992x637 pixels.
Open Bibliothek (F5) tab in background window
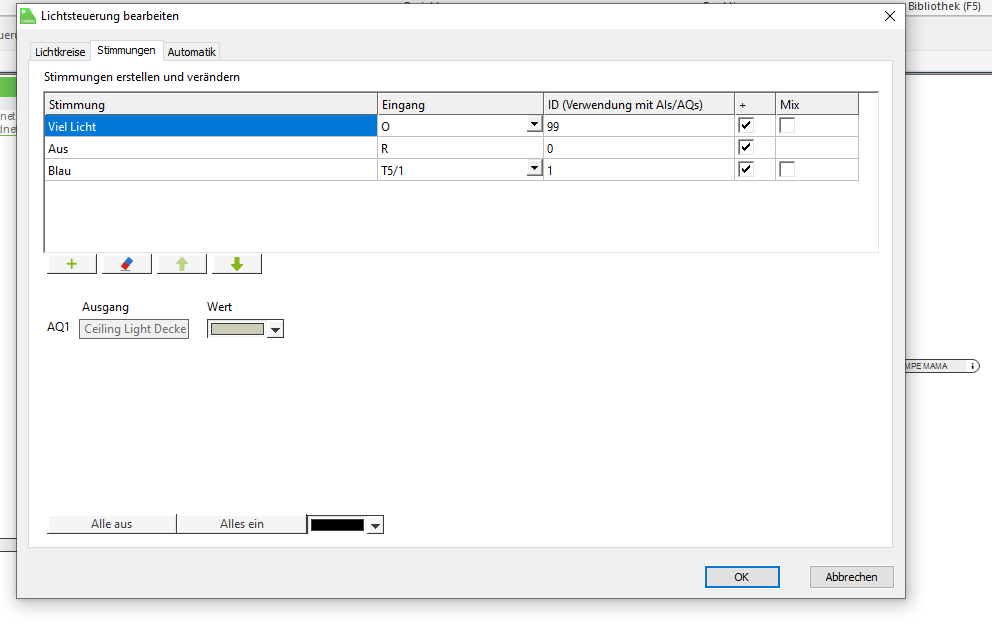(944, 6)
